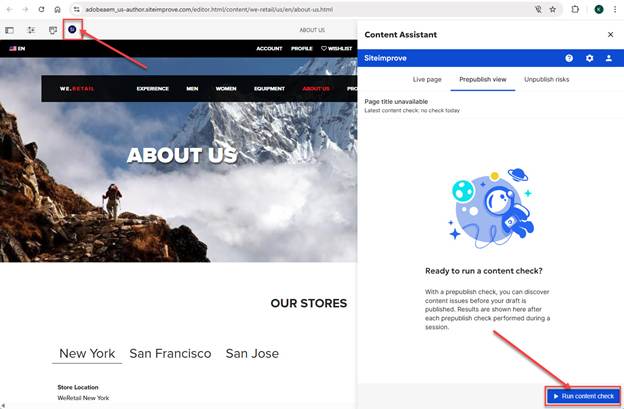Open the WOMEN navigation item
This screenshot has width=624, height=409.
coord(226,88)
